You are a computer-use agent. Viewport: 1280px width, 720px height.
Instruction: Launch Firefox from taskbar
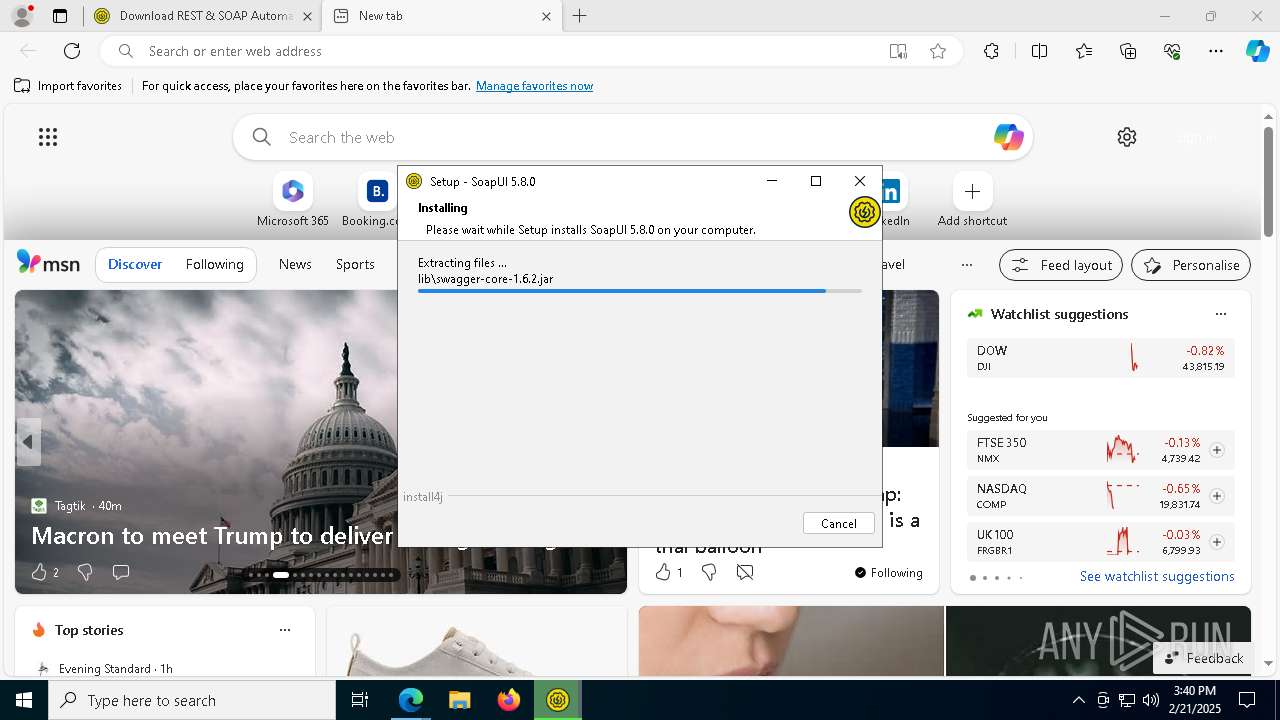[x=508, y=700]
